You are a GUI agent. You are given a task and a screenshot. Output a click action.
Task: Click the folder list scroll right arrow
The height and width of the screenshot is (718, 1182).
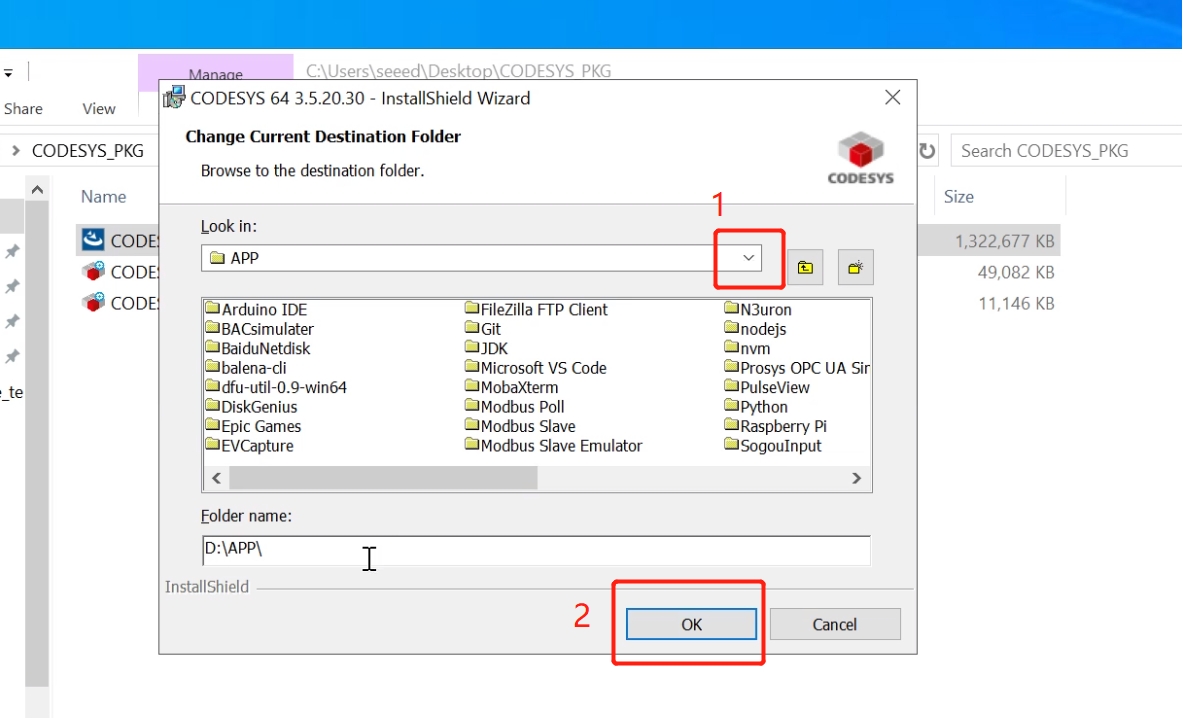pos(856,478)
